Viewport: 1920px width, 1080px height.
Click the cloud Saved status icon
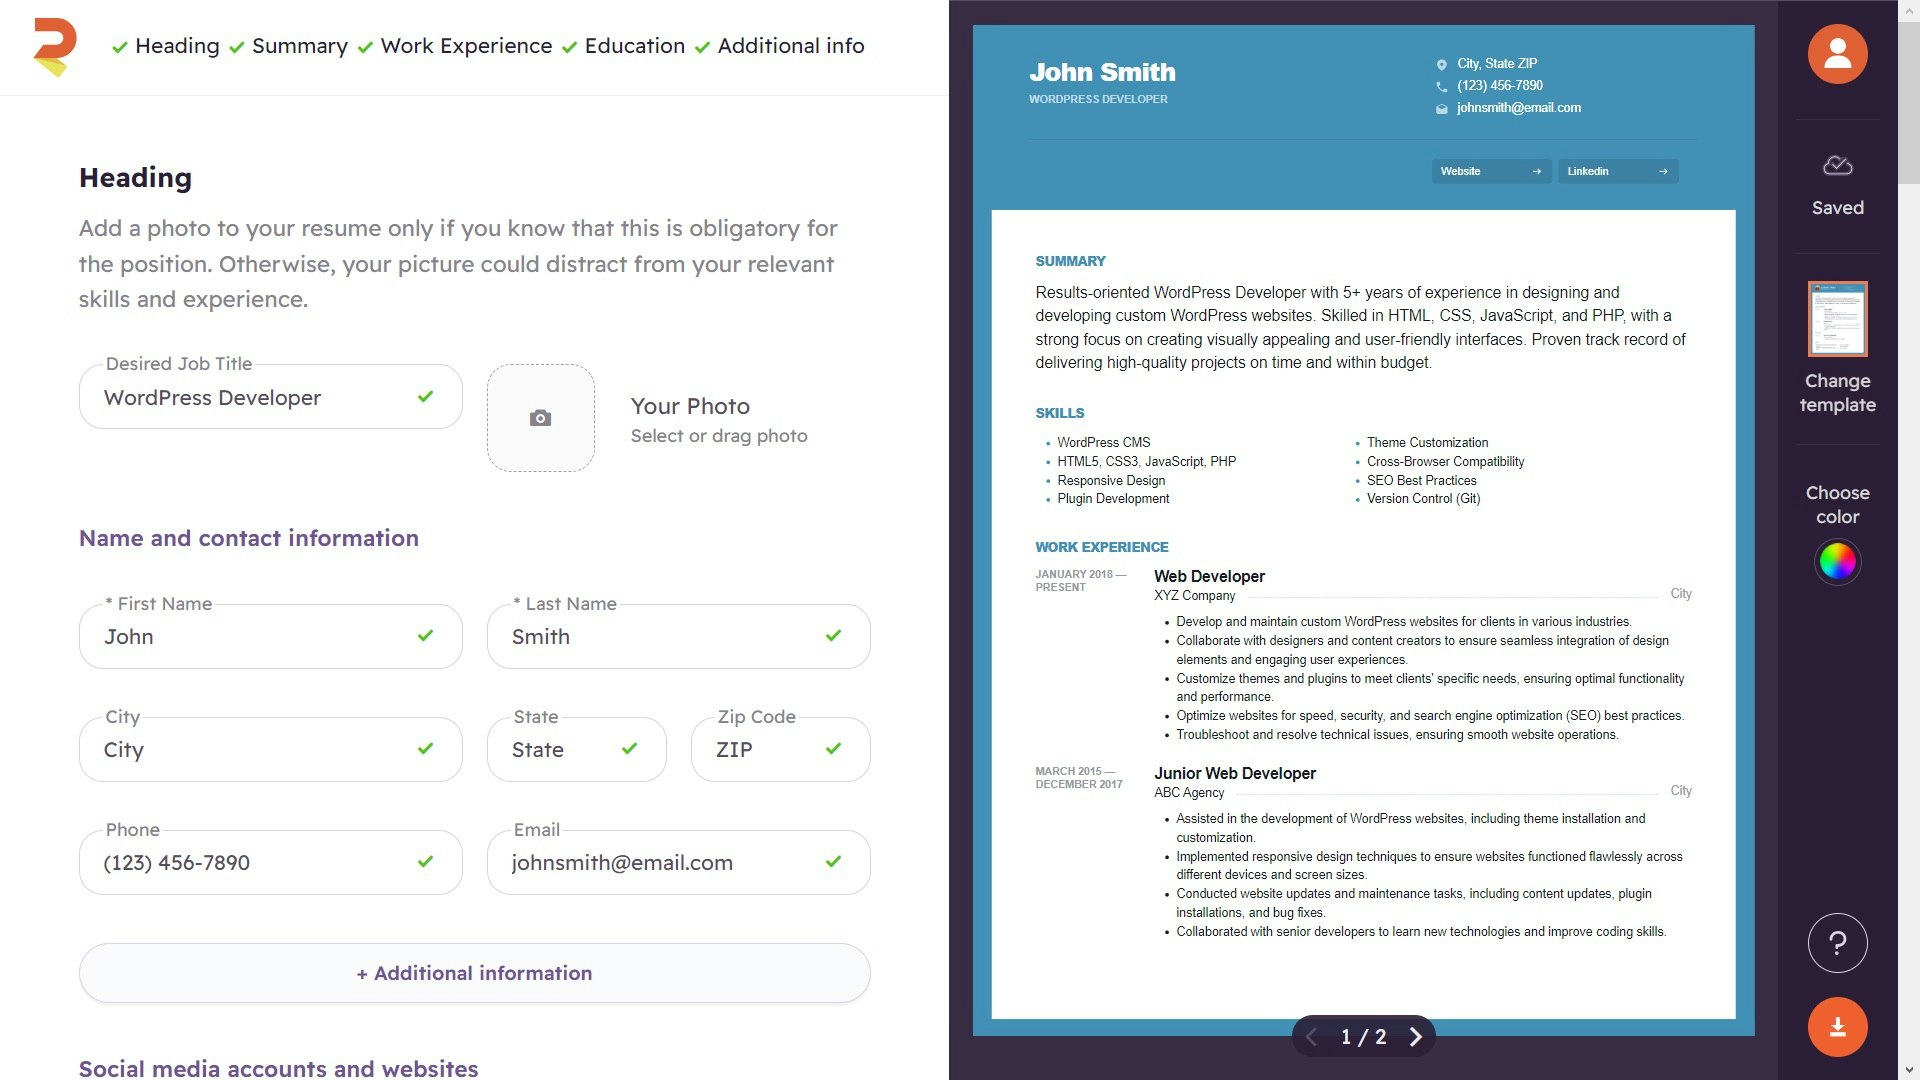tap(1837, 166)
